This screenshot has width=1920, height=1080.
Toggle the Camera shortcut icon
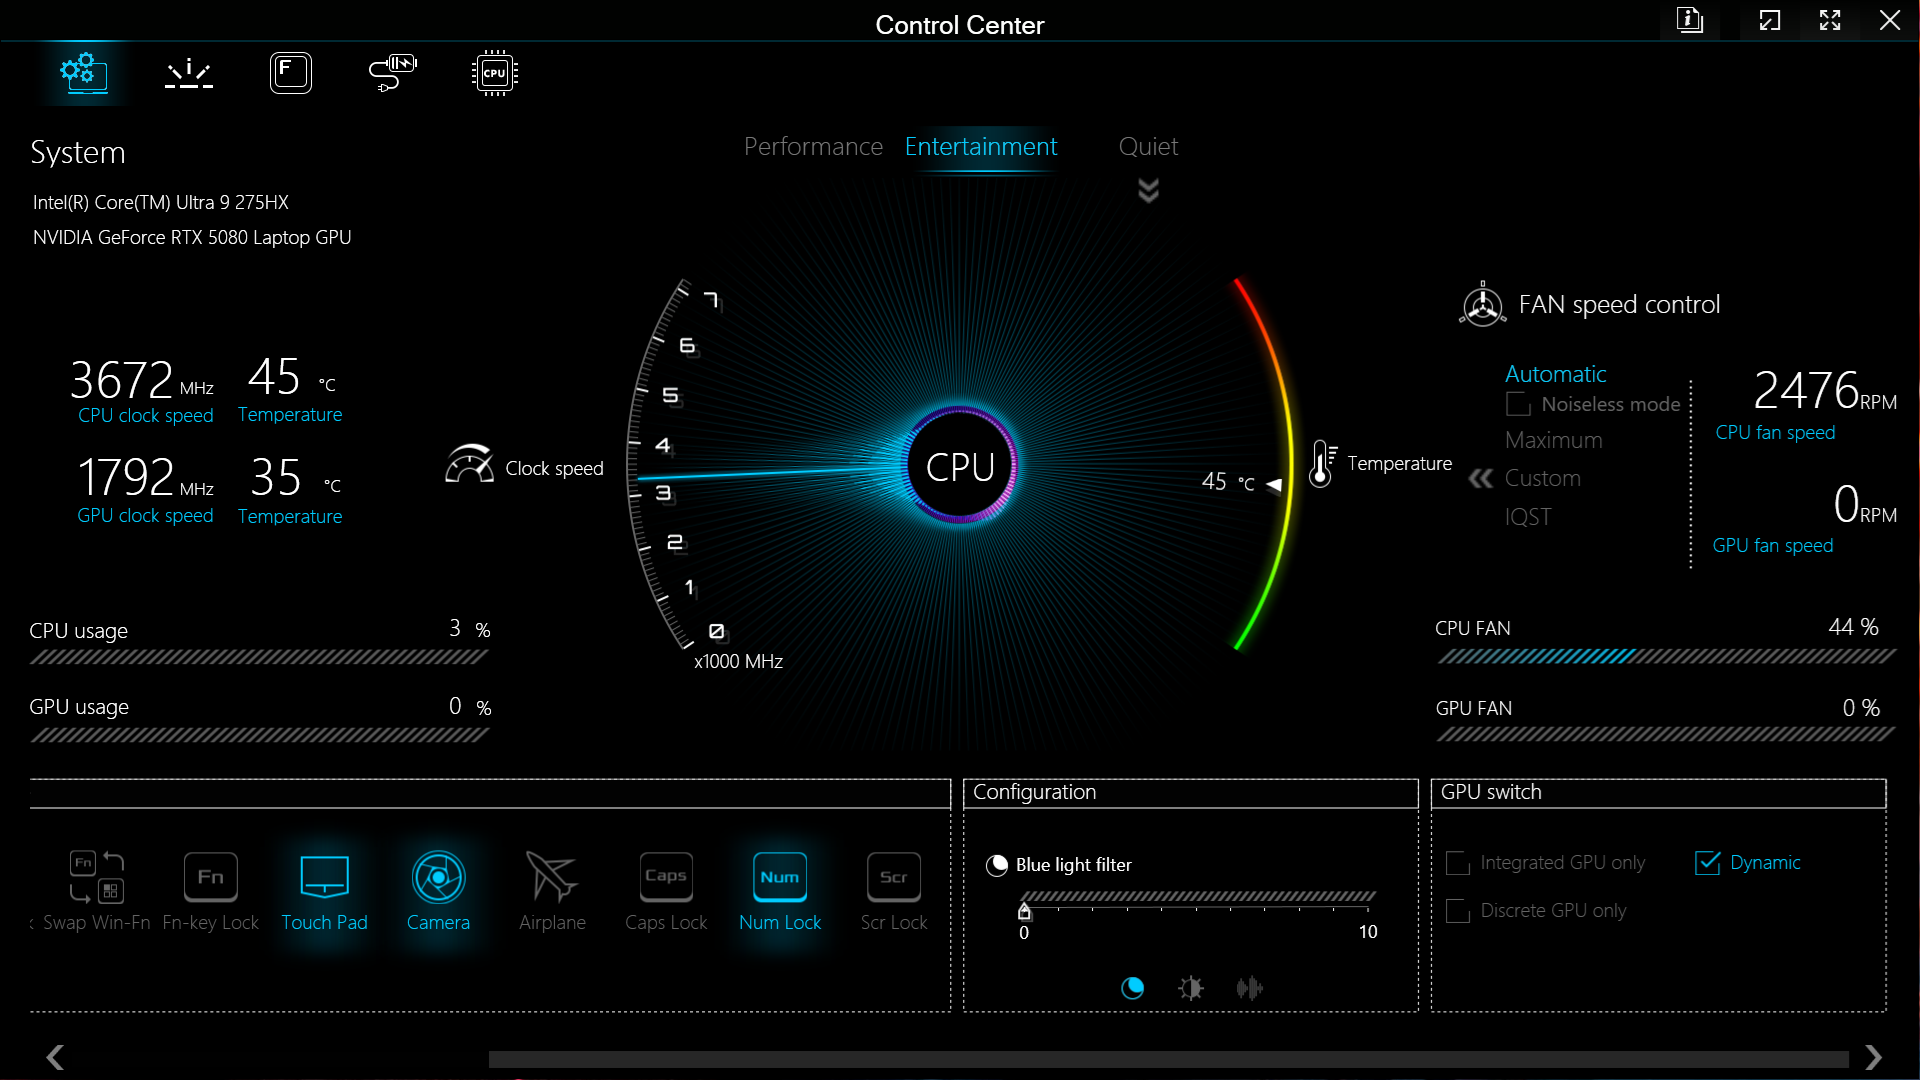438,878
